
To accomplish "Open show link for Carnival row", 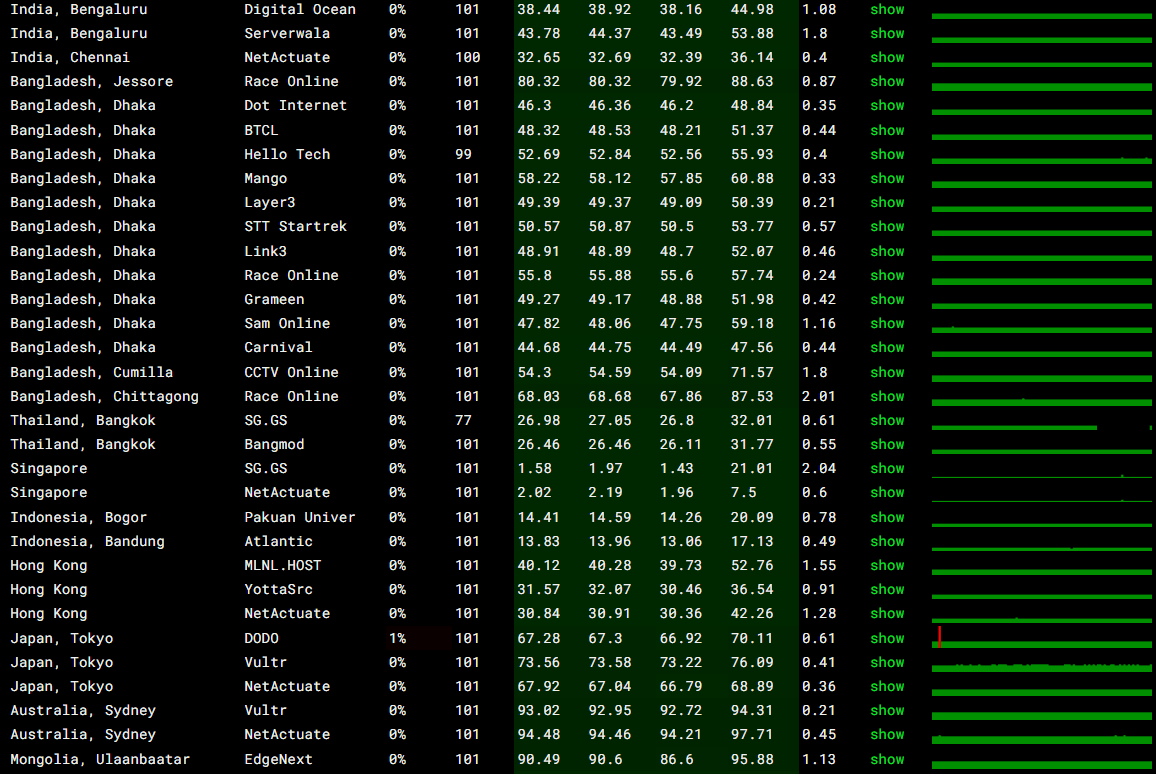I will point(887,348).
